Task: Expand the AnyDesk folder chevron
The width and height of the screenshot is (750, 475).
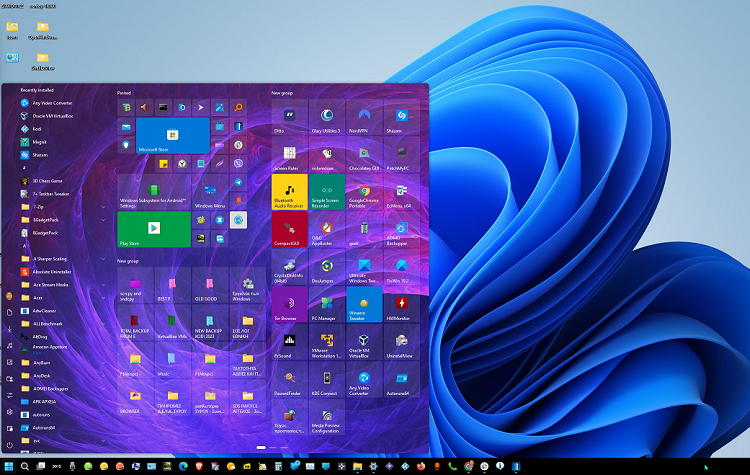Action: pyautogui.click(x=103, y=376)
